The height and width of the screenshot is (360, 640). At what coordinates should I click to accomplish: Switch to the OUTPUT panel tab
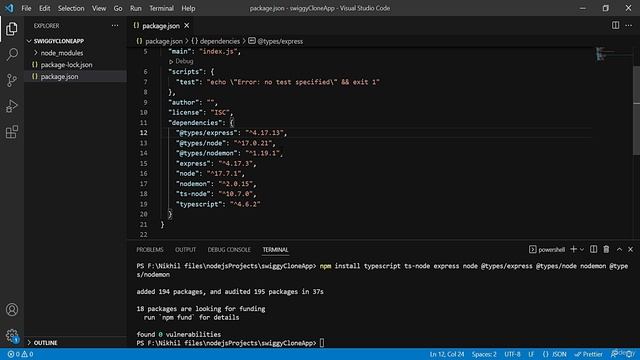[185, 250]
